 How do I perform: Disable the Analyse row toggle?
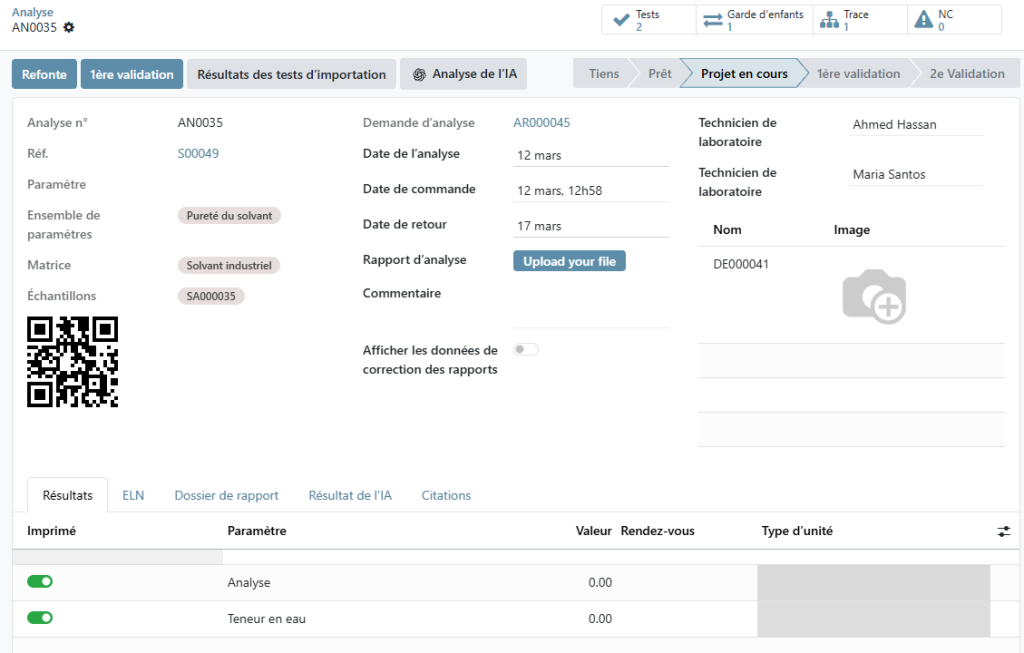pos(39,581)
